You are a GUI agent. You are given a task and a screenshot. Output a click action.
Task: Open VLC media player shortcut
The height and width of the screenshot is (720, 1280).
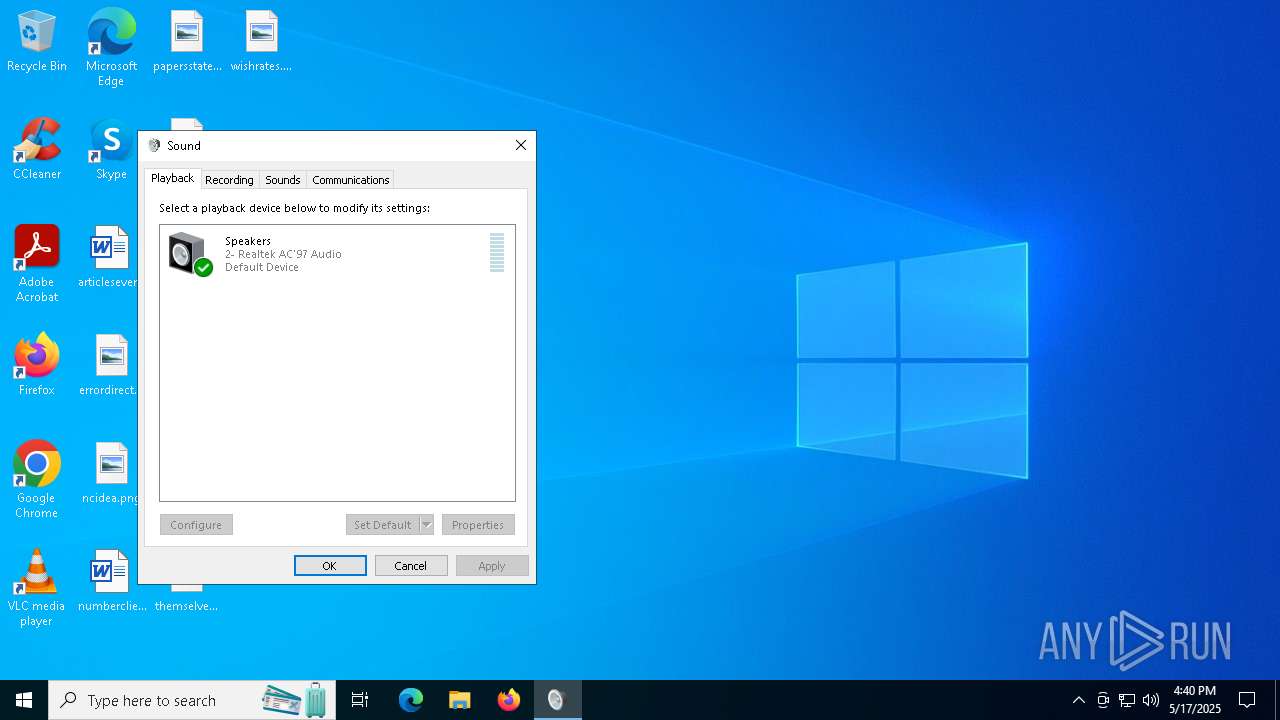click(x=37, y=587)
